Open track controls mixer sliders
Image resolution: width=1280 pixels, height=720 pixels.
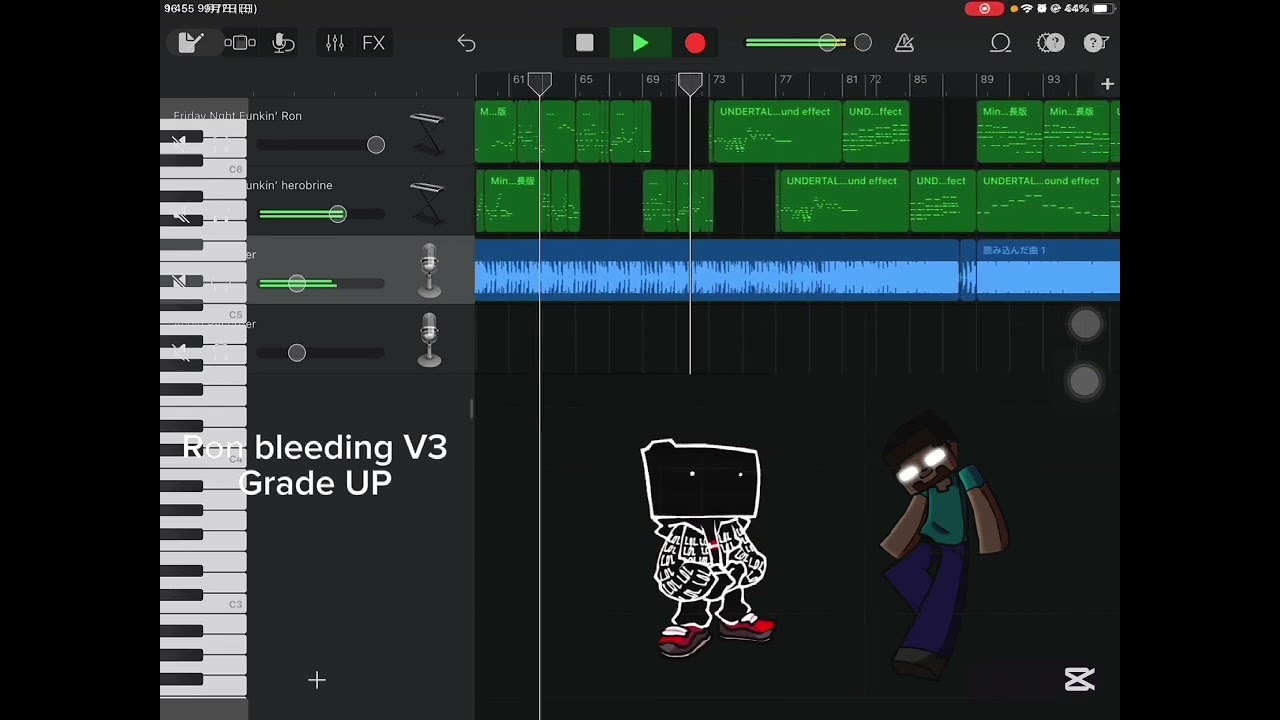click(x=335, y=43)
